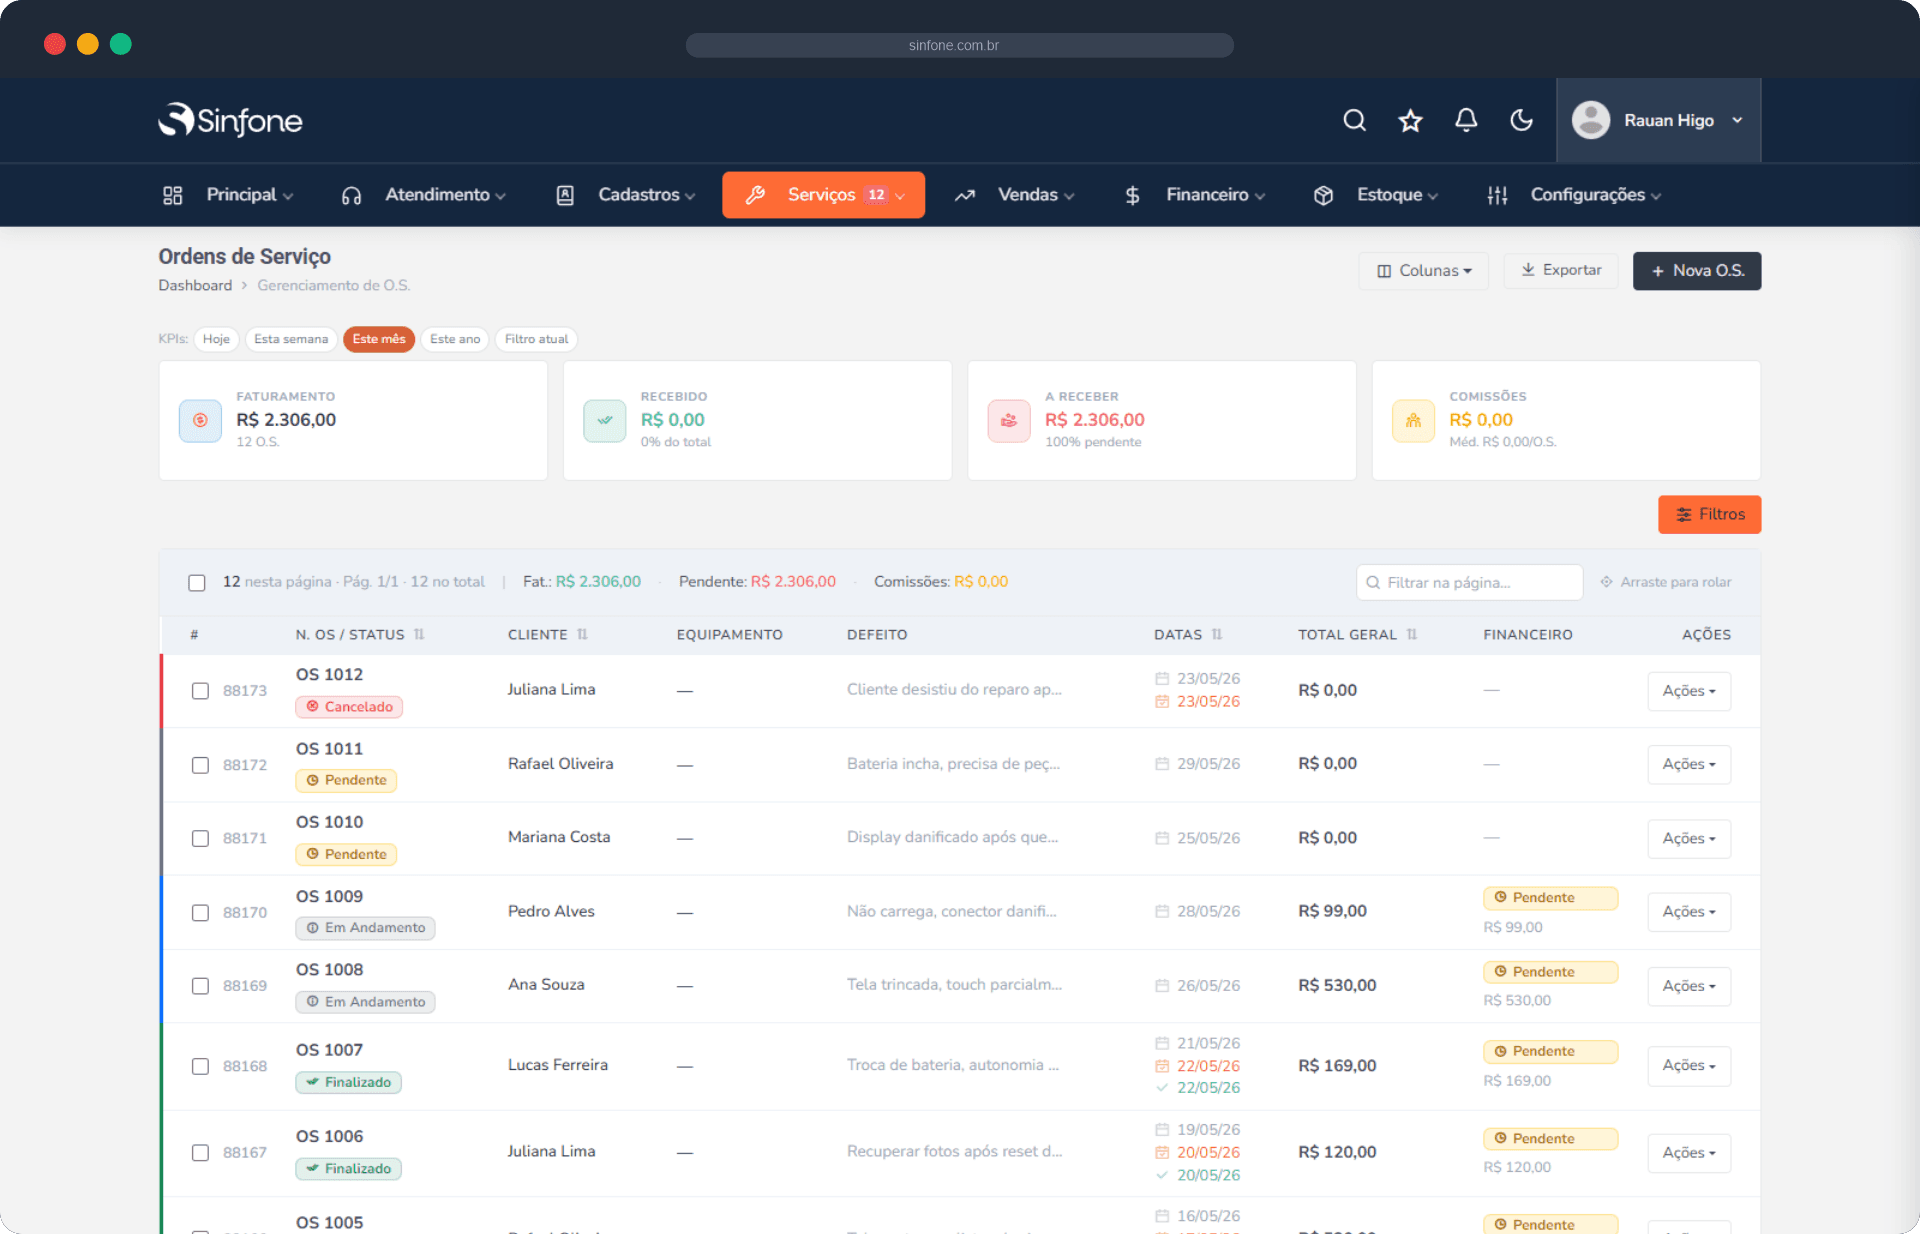Click the Financeiro dollar icon
Screen dimensions: 1920x1234
coord(1132,195)
